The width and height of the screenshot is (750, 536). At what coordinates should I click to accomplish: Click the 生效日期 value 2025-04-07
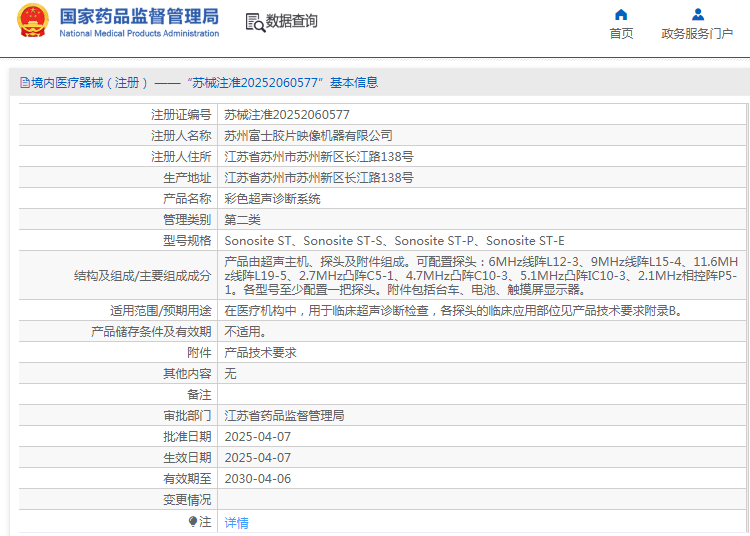click(x=258, y=458)
